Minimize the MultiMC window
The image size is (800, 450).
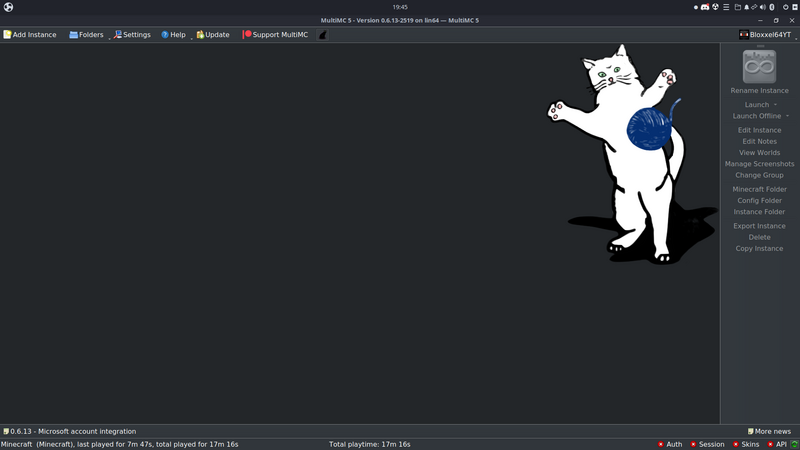coord(760,20)
